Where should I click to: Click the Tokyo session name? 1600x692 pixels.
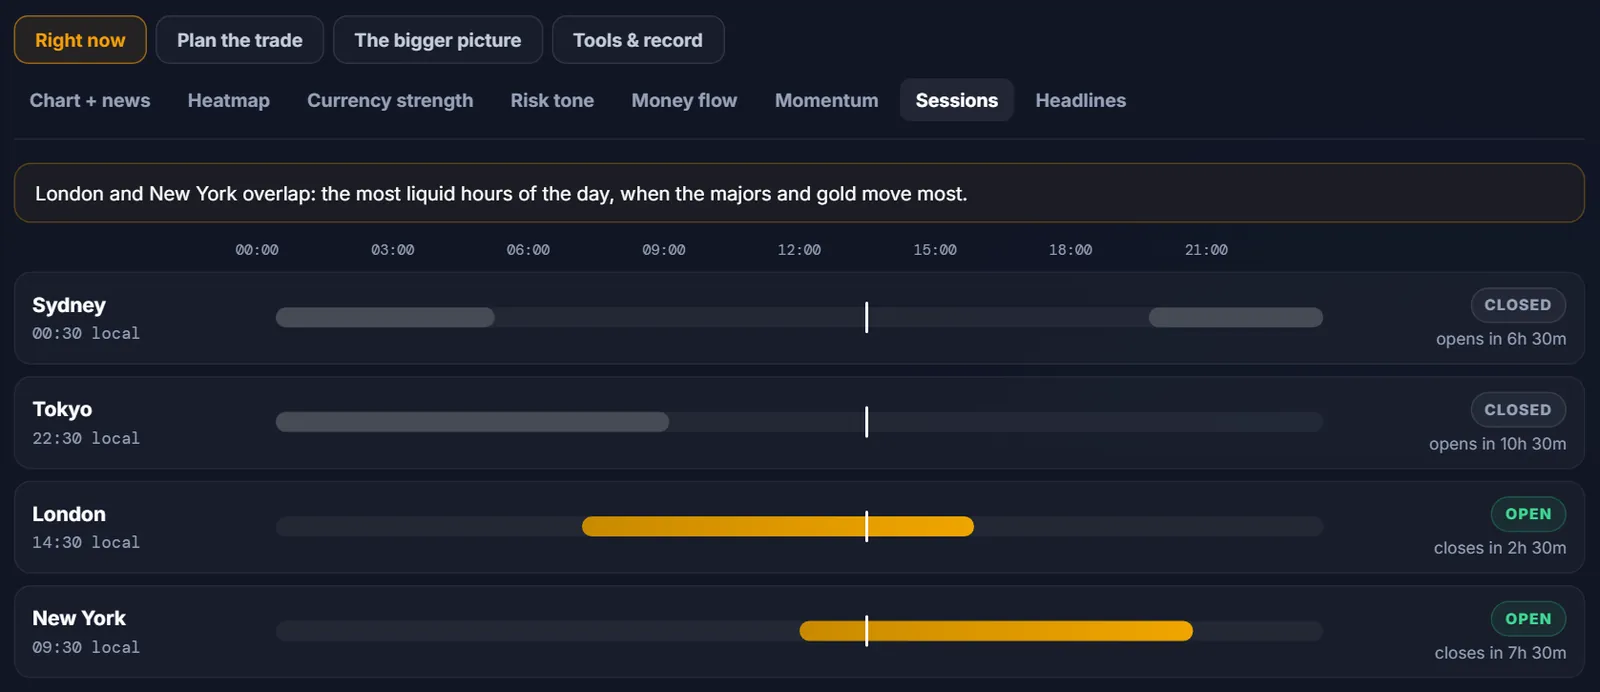[x=62, y=409]
